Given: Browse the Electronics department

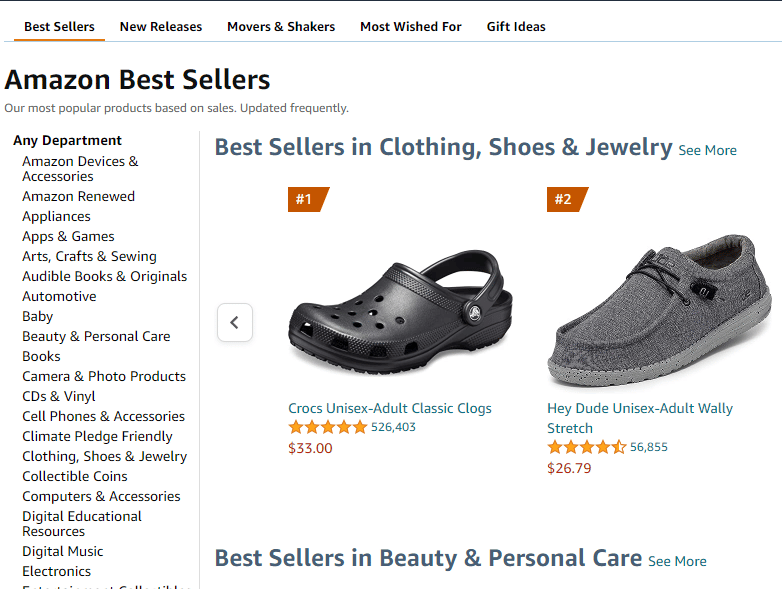Looking at the screenshot, I should click(57, 572).
